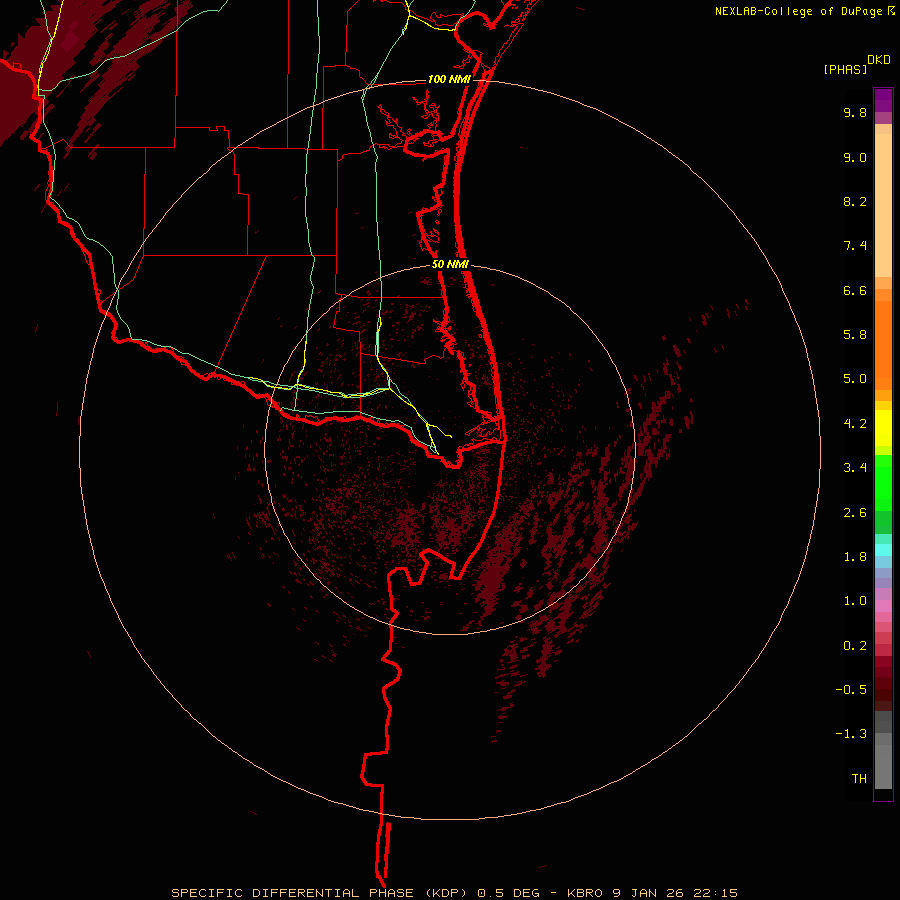Click the 9.0 scale value

point(855,157)
